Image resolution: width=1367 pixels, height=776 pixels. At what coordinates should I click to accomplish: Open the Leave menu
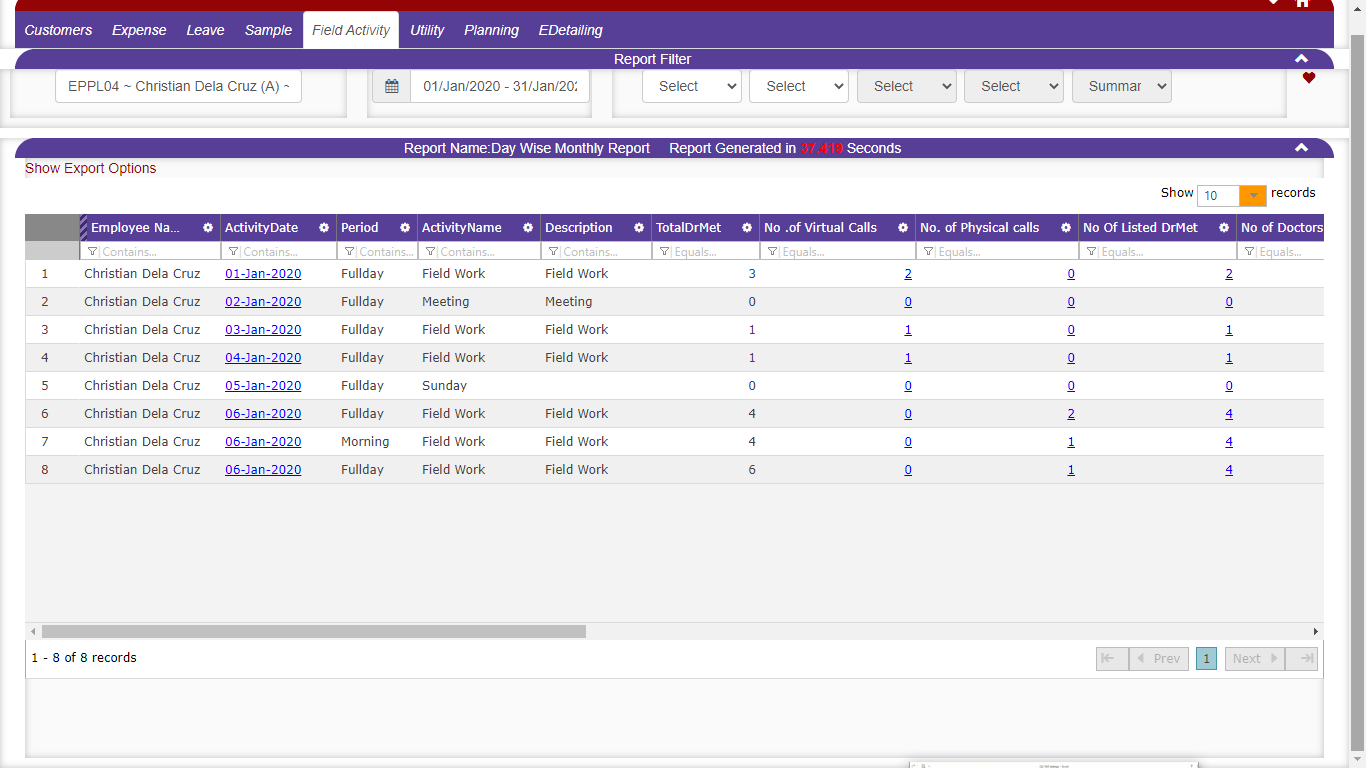(205, 30)
